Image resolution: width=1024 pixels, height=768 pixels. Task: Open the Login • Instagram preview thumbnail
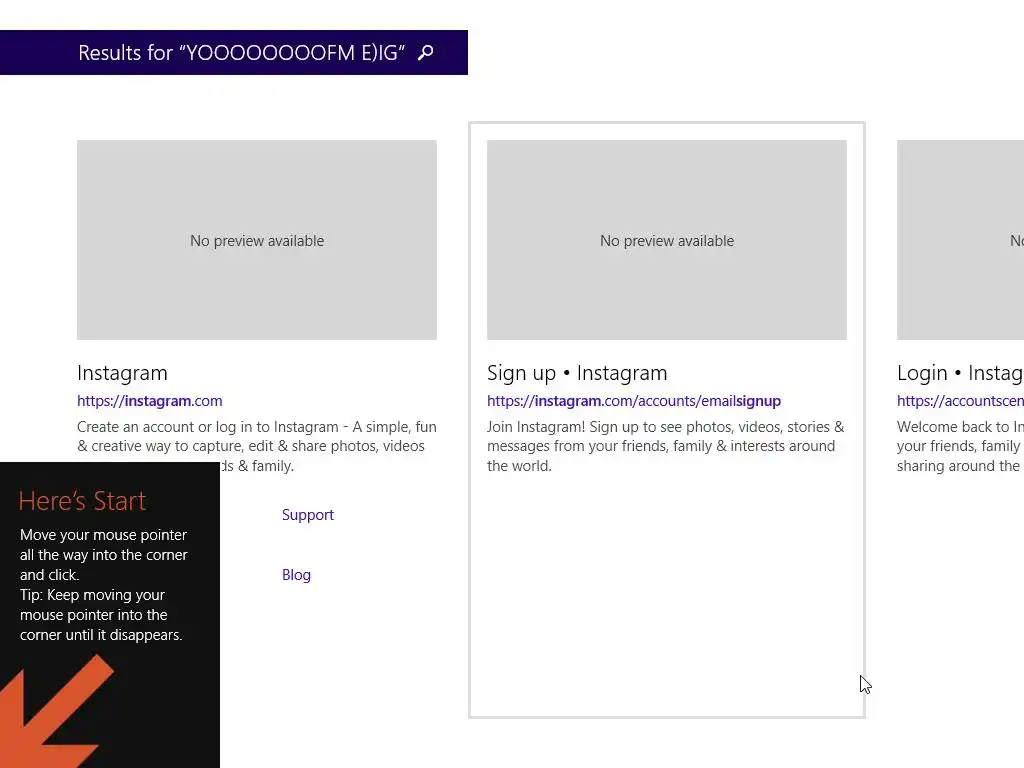961,240
